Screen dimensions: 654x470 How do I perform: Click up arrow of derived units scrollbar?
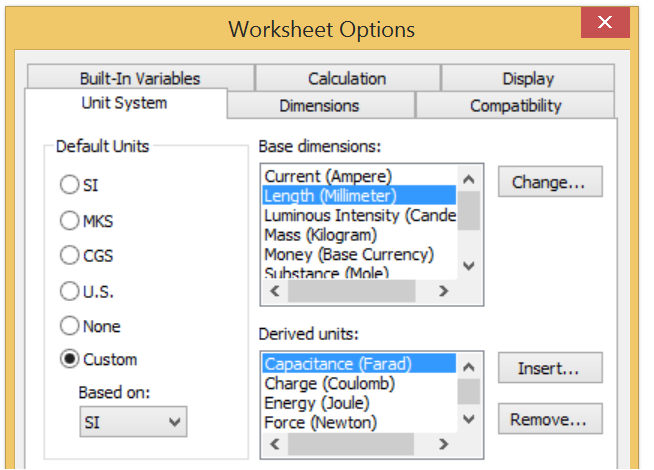pyautogui.click(x=469, y=367)
